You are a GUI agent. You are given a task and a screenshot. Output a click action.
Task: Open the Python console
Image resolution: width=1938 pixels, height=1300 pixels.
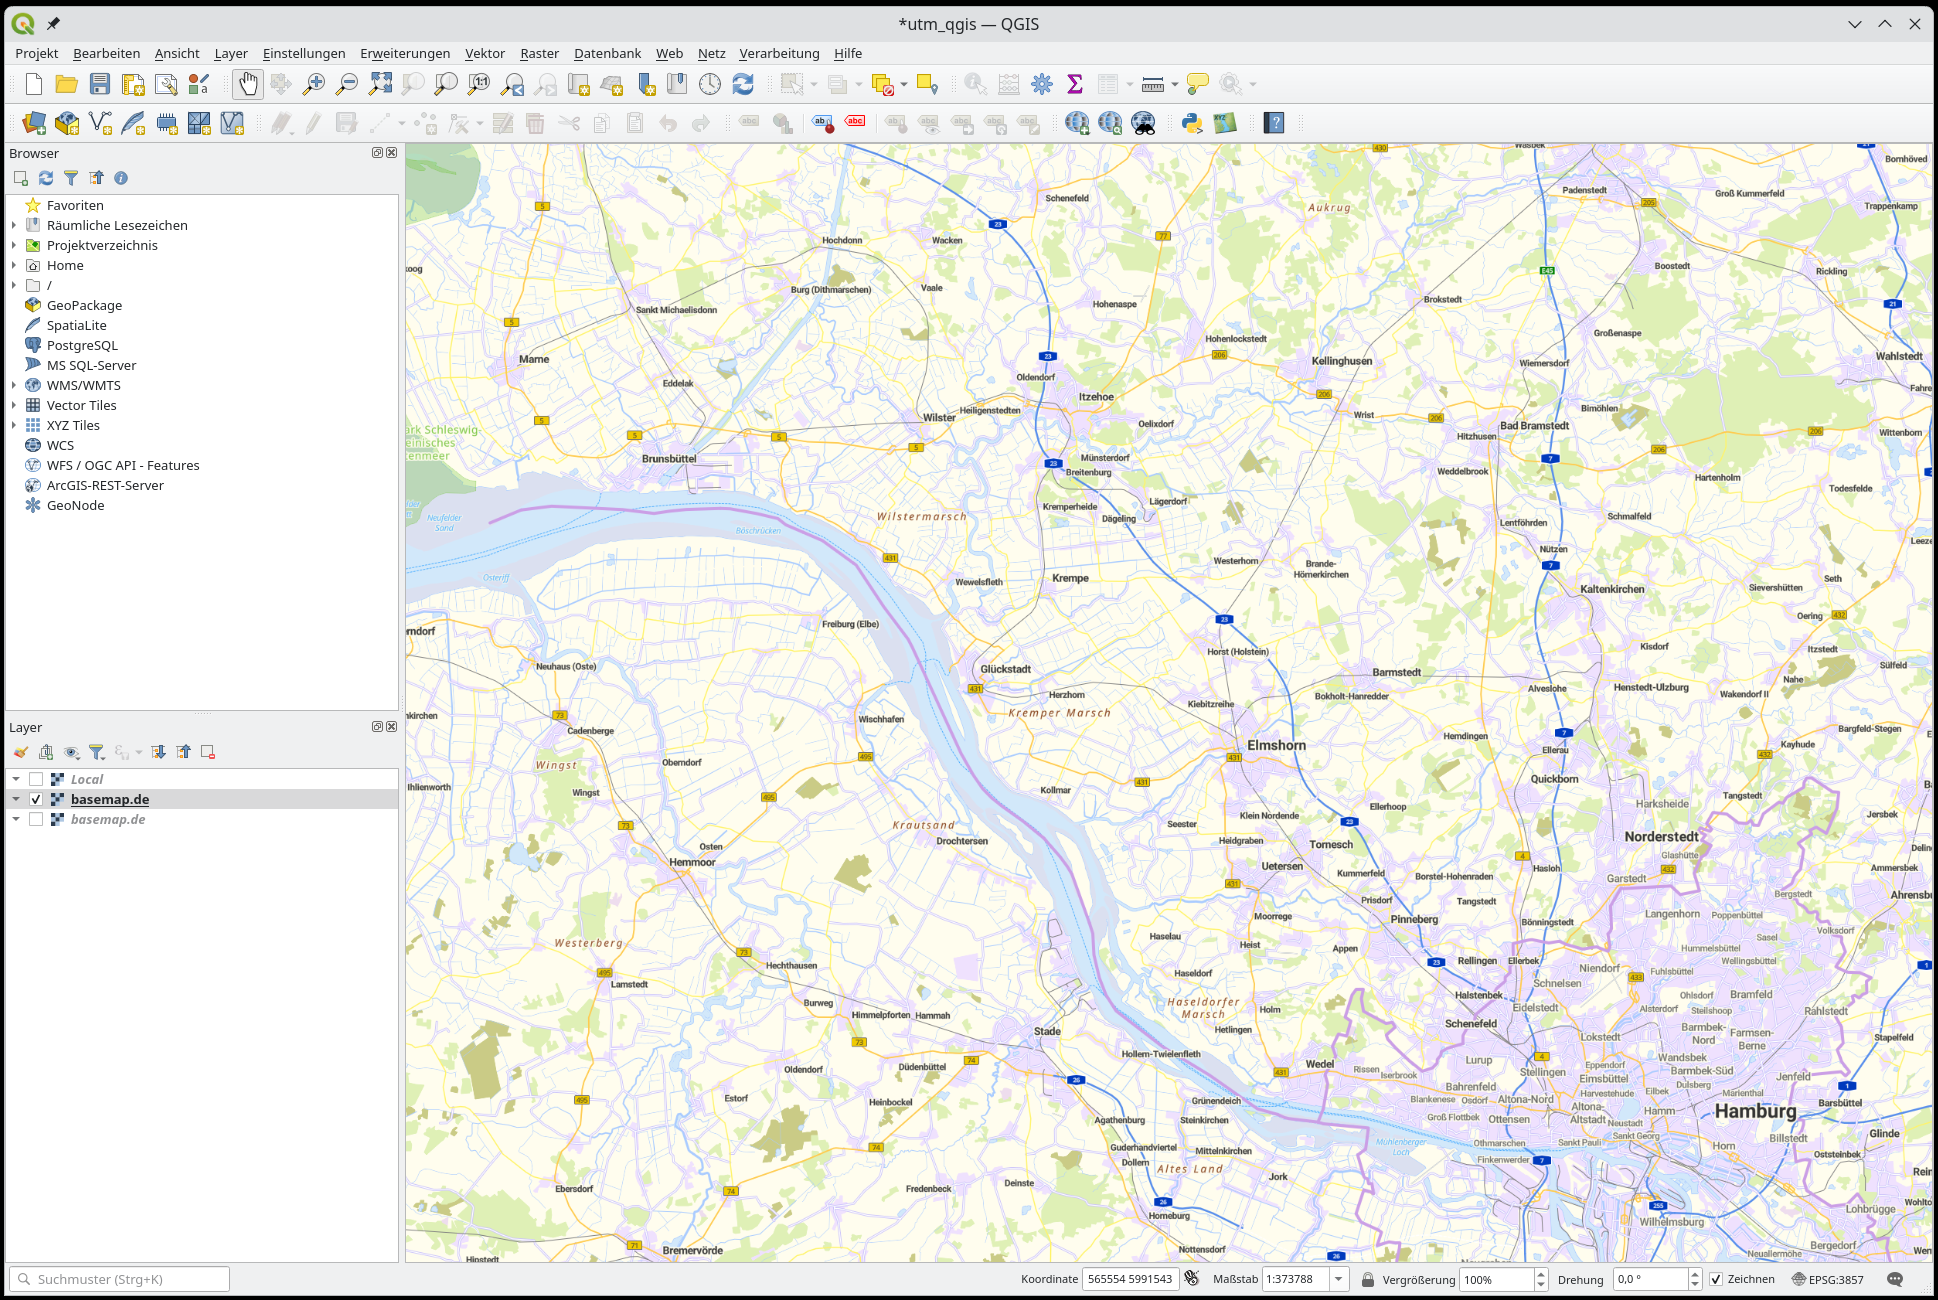(x=1192, y=123)
